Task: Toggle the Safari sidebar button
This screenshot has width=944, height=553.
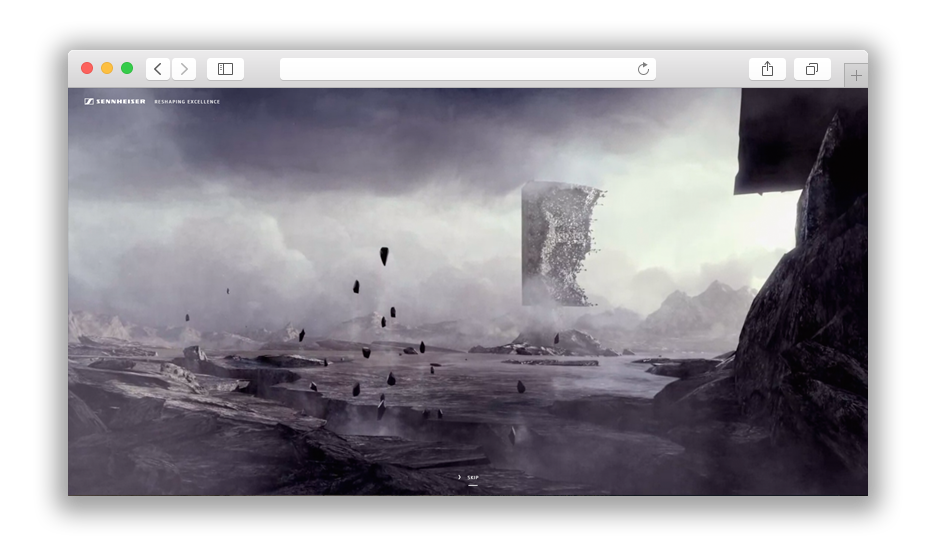Action: click(226, 69)
